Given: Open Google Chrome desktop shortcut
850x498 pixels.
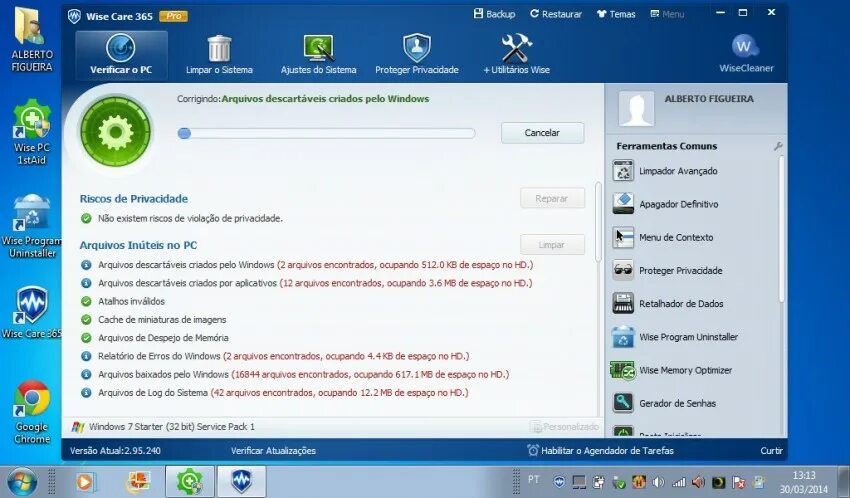Looking at the screenshot, I should (x=32, y=412).
